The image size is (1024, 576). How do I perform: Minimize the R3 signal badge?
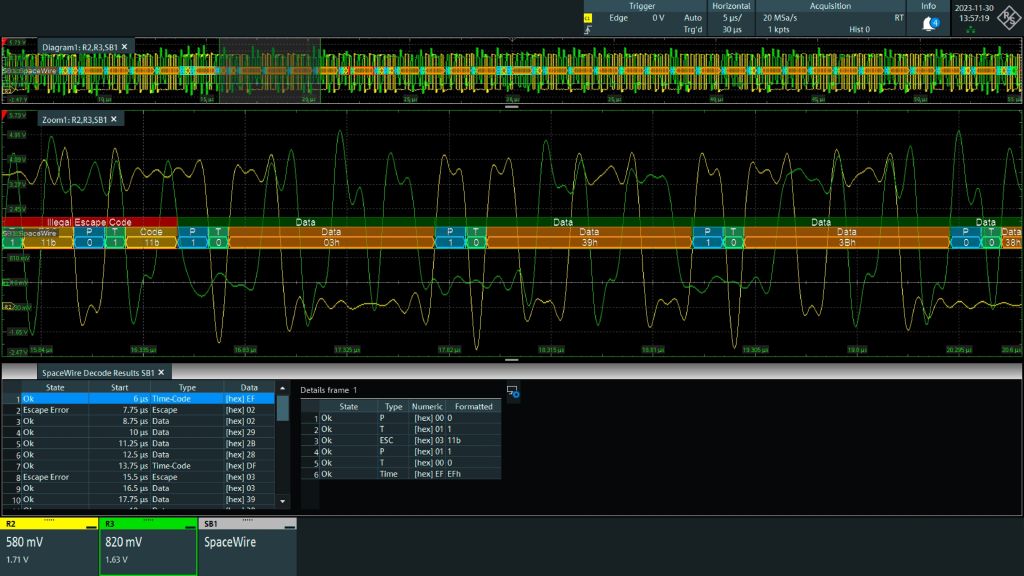190,526
